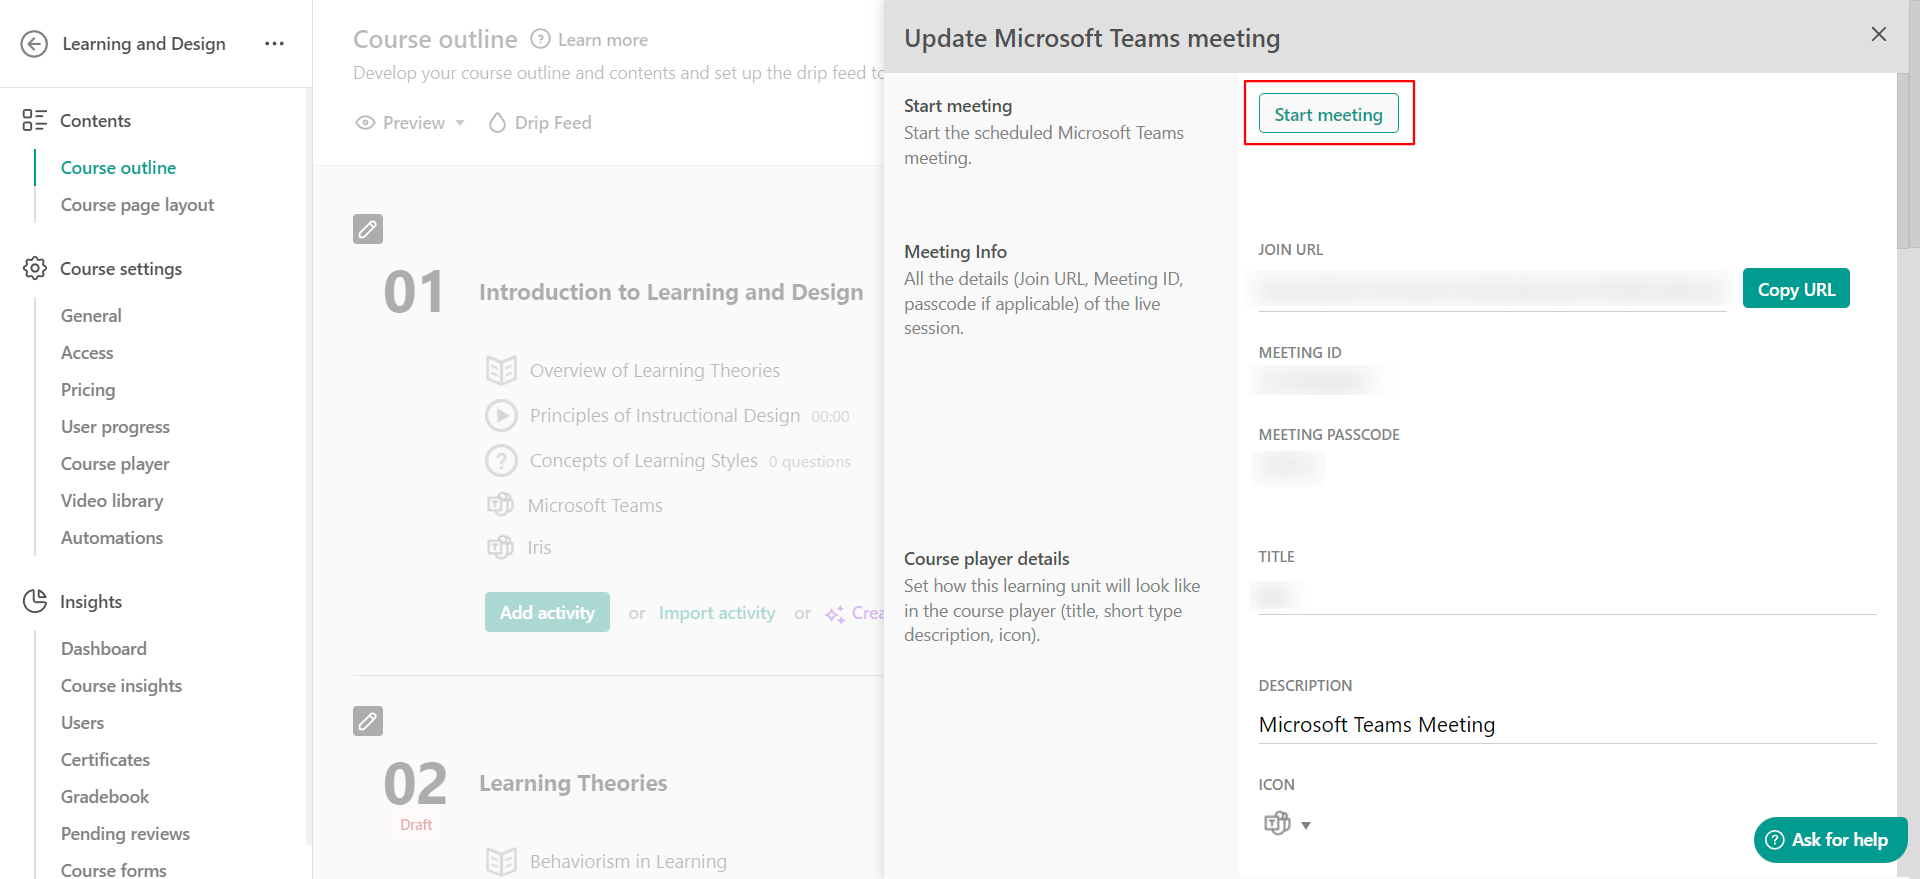Click the Add activity button
The width and height of the screenshot is (1920, 879).
click(547, 612)
